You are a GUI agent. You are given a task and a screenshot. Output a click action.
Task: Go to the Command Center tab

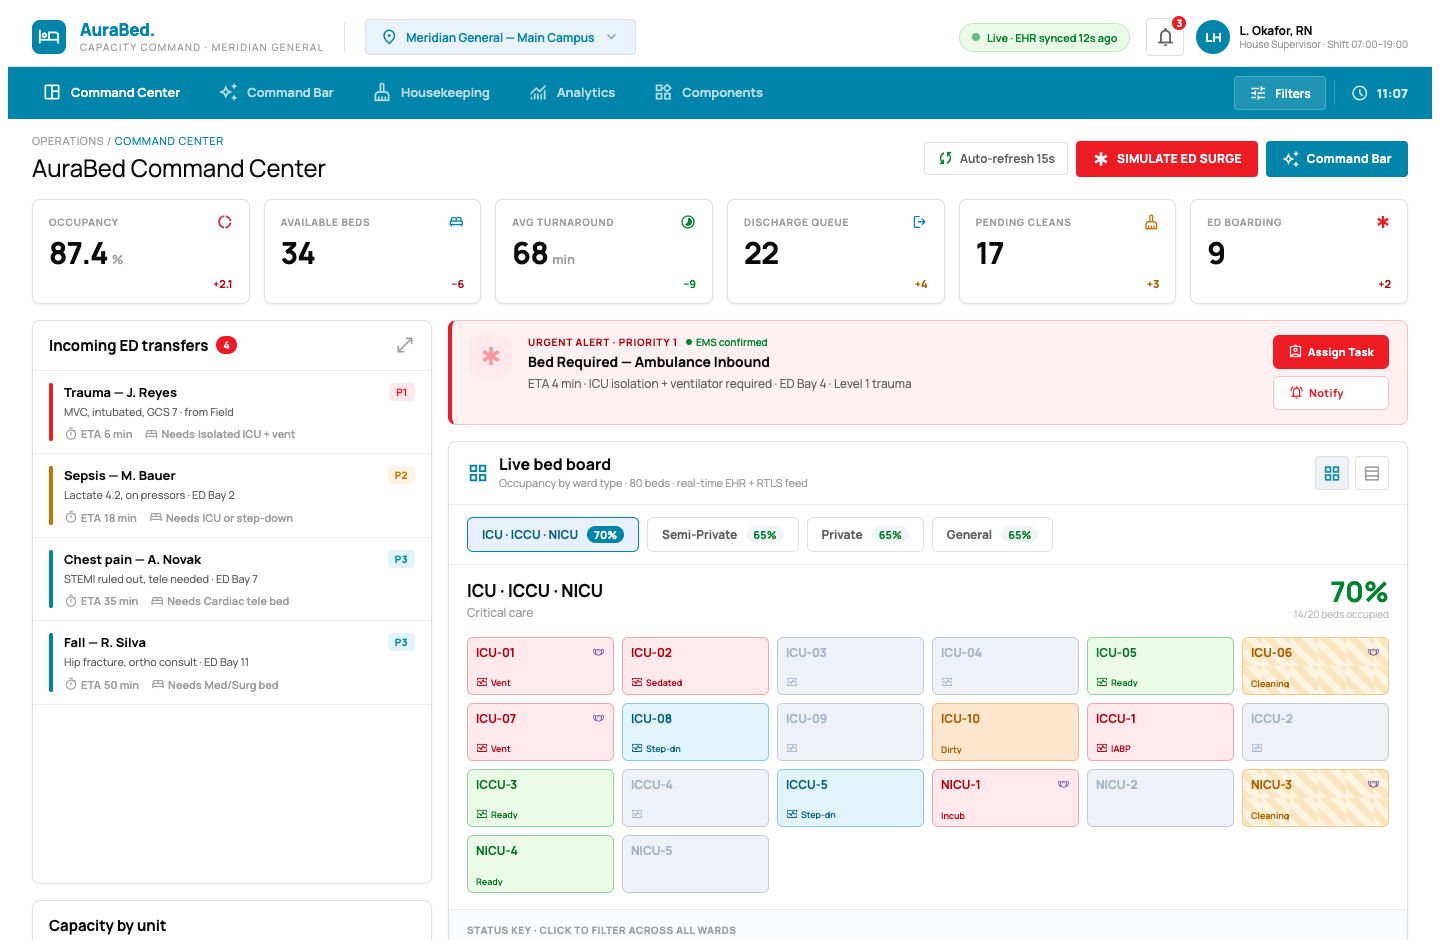tap(112, 93)
